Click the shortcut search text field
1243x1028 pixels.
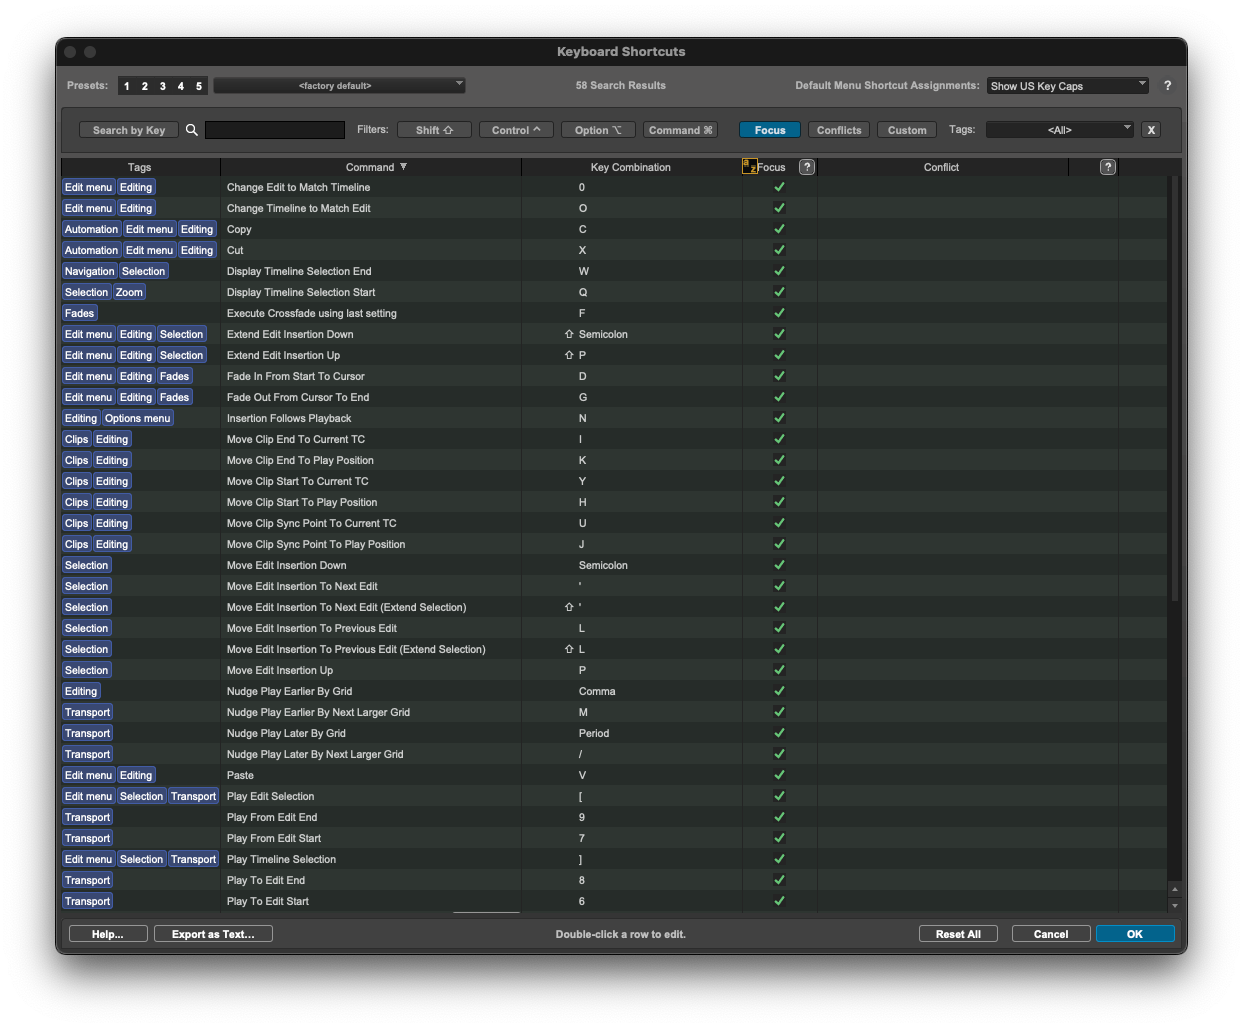[x=275, y=130]
